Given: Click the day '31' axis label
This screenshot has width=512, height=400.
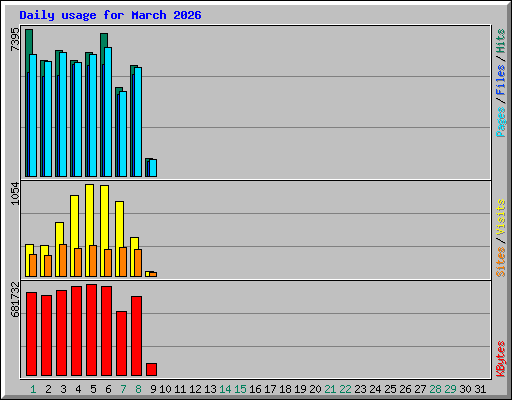Looking at the screenshot, I should click(480, 389).
